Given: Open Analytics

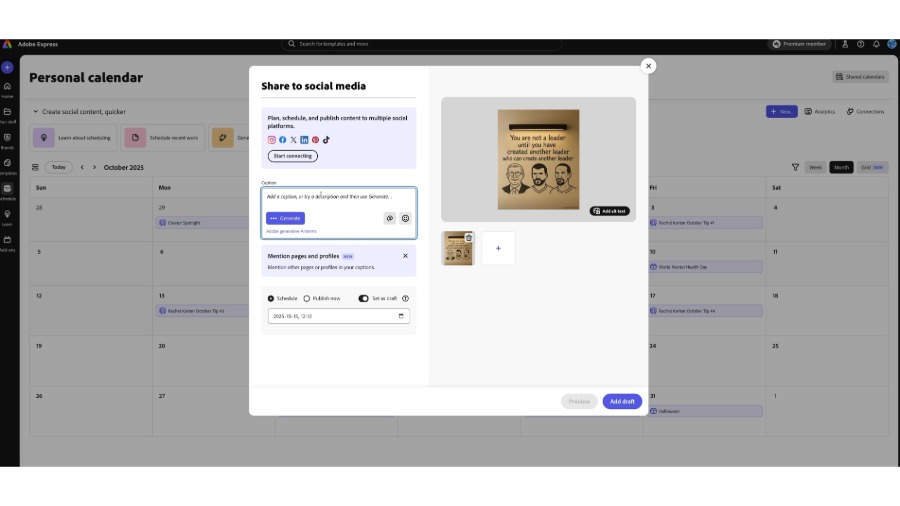Looking at the screenshot, I should click(820, 111).
